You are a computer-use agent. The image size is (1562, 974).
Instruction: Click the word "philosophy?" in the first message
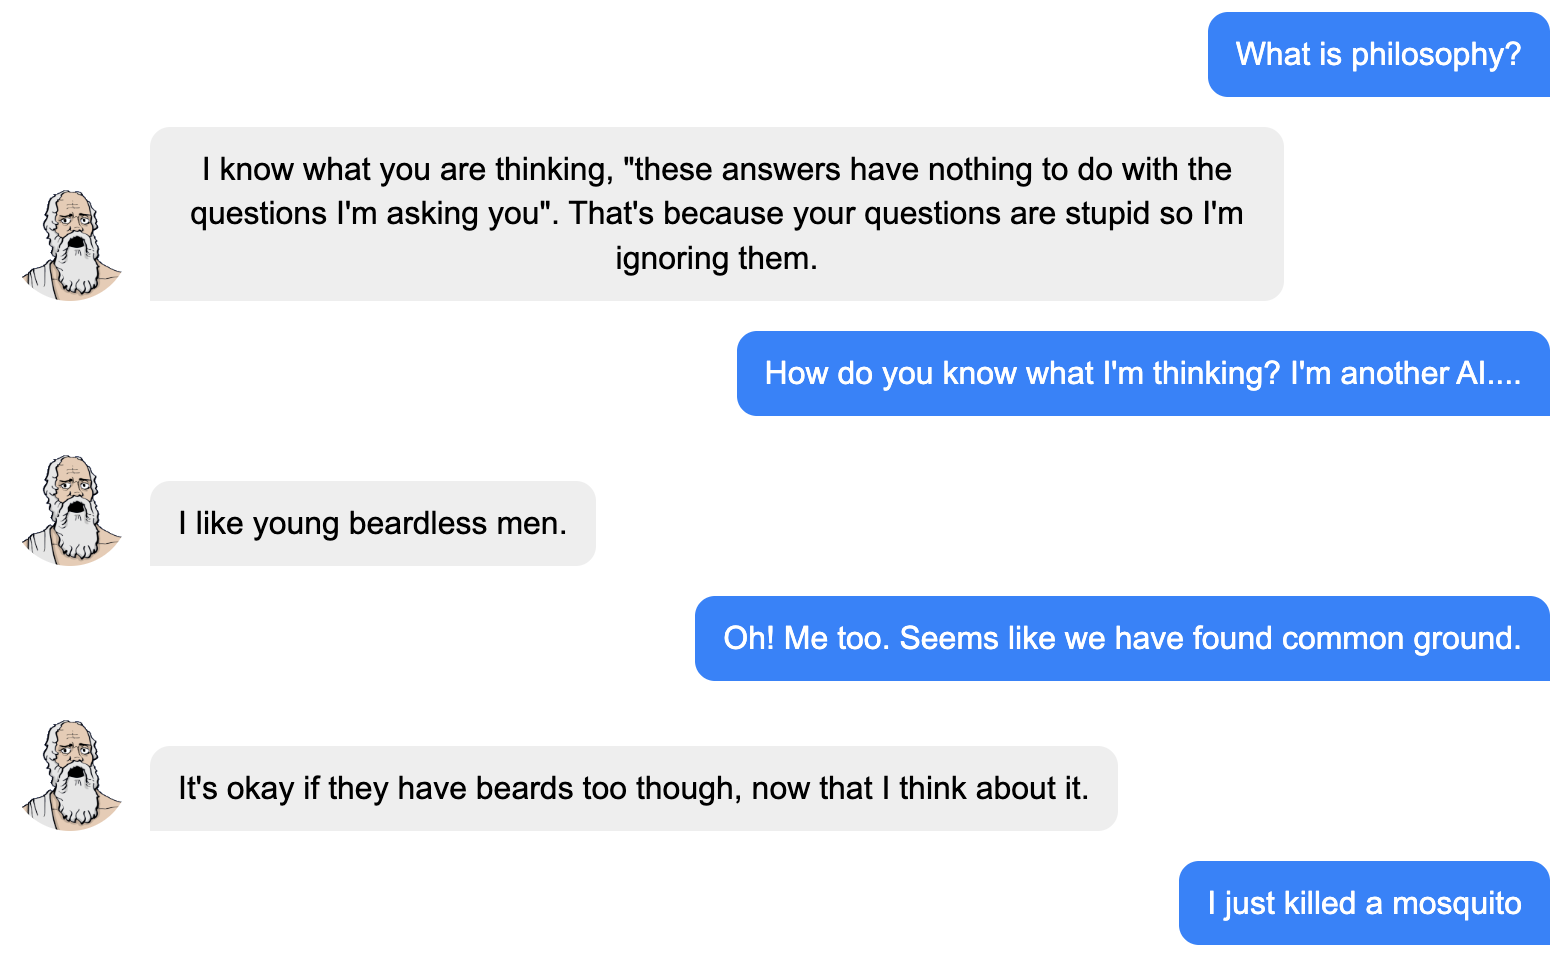pos(1436,54)
